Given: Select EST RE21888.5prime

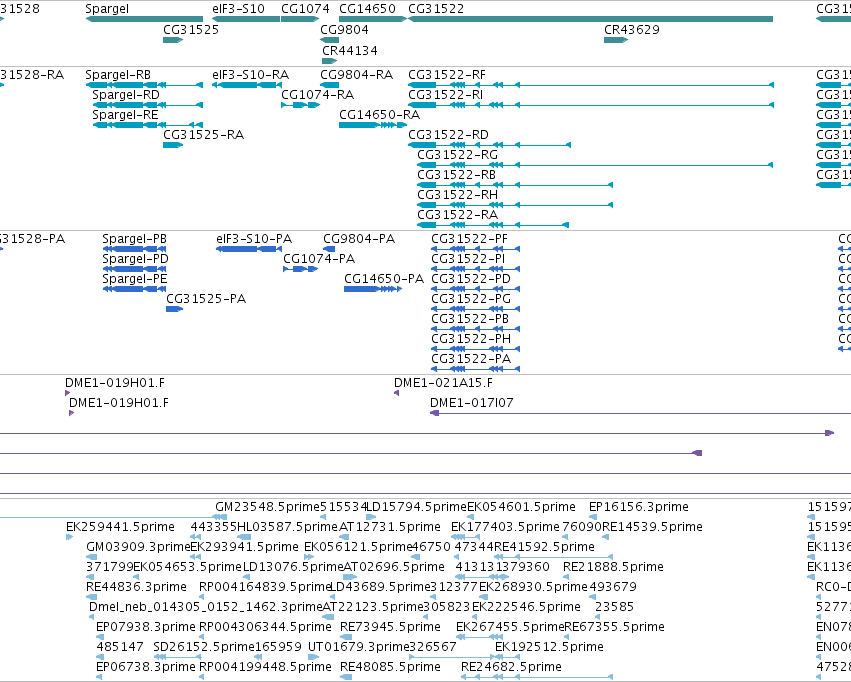Looking at the screenshot, I should click(613, 567).
